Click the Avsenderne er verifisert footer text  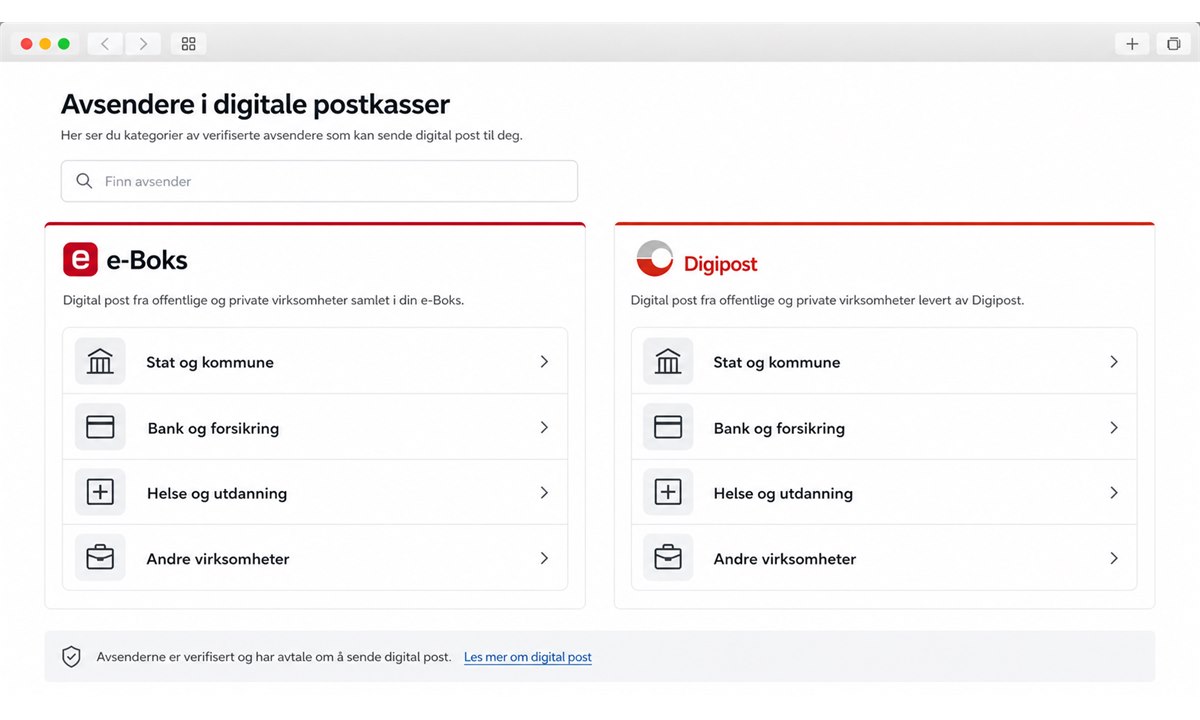coord(274,657)
